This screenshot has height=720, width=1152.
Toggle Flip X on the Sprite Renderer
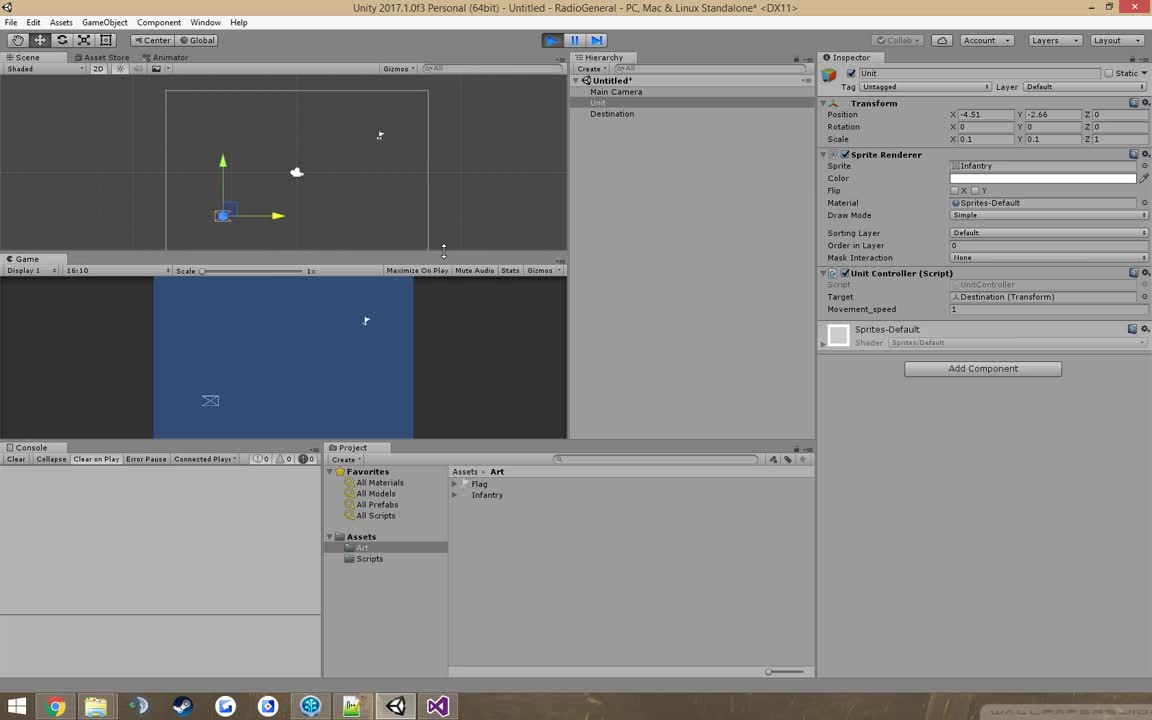click(x=956, y=190)
